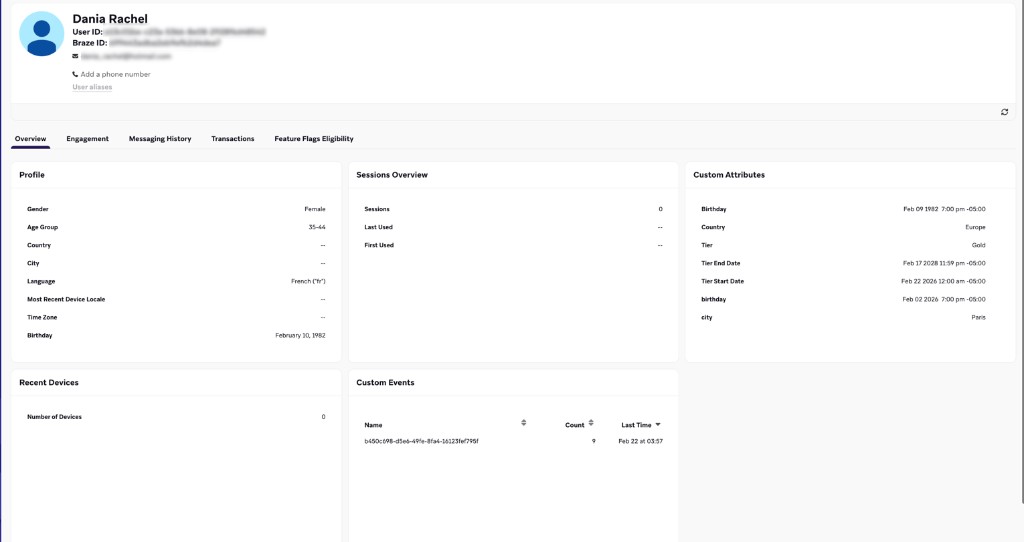The image size is (1024, 542).
Task: Open the Messaging History tab
Action: (x=160, y=139)
